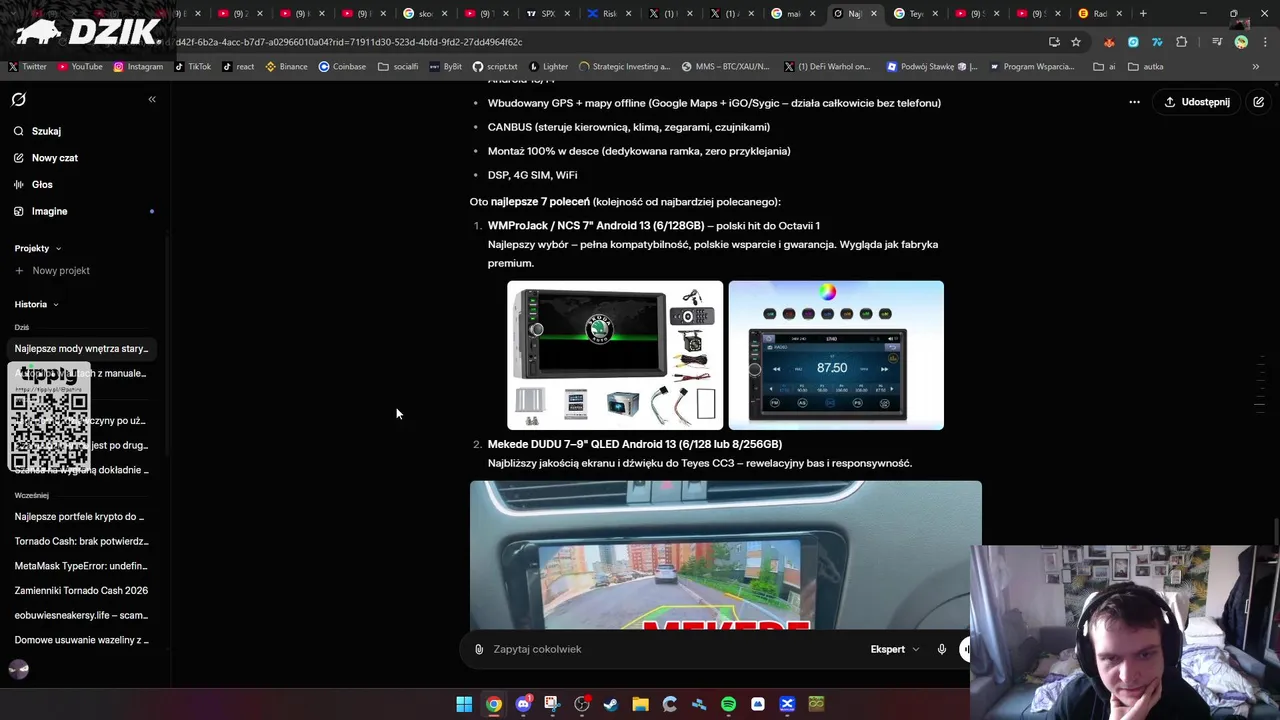Open the Snipping Tool from the taskbar
The image size is (1280, 720).
(x=552, y=704)
